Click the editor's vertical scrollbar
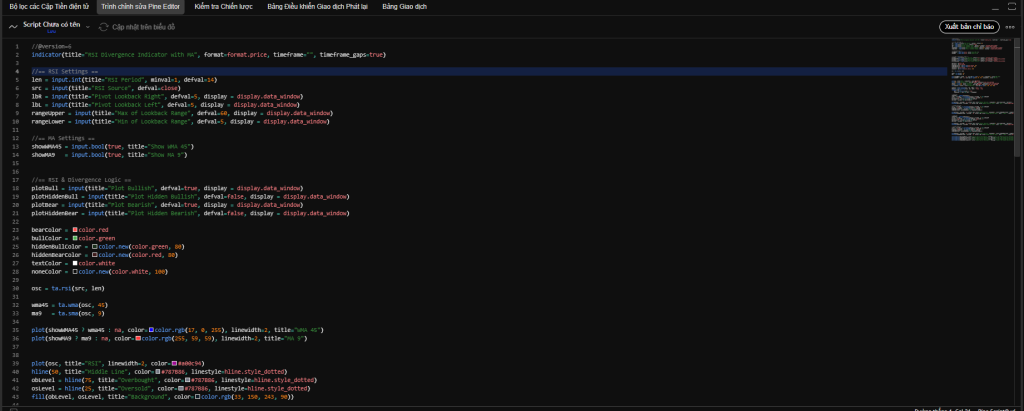The width and height of the screenshot is (1024, 411). pyautogui.click(x=1019, y=100)
